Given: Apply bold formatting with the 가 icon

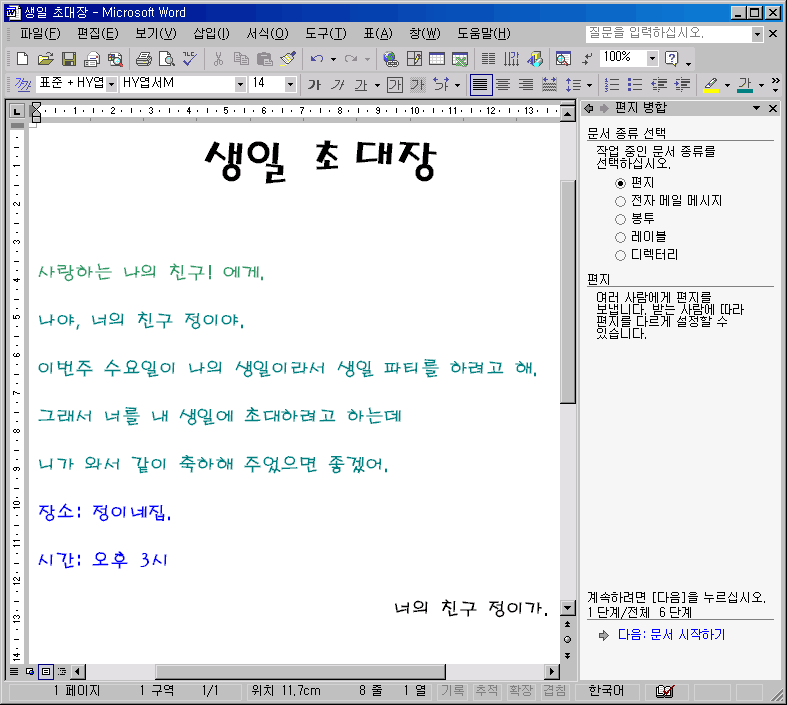Looking at the screenshot, I should click(314, 85).
